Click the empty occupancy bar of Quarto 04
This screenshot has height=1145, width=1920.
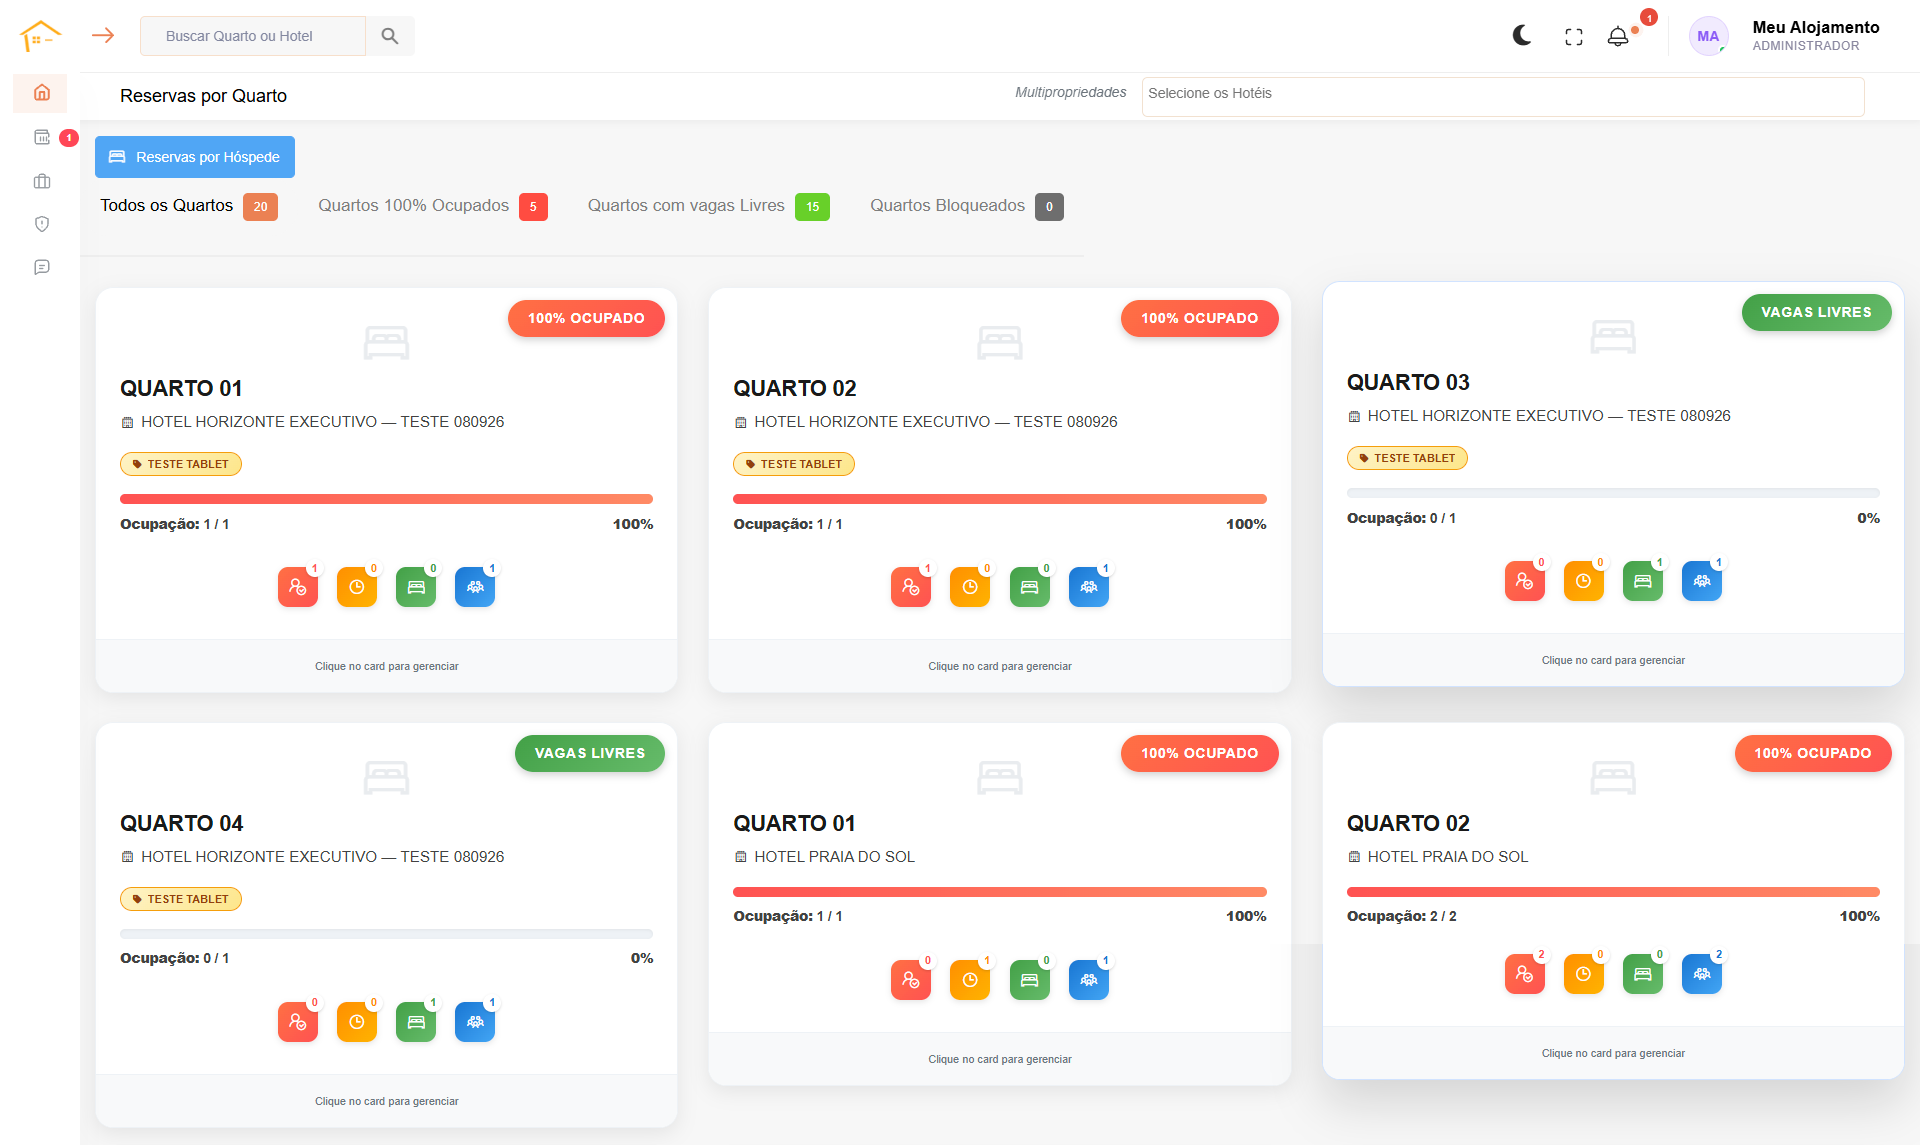tap(386, 934)
